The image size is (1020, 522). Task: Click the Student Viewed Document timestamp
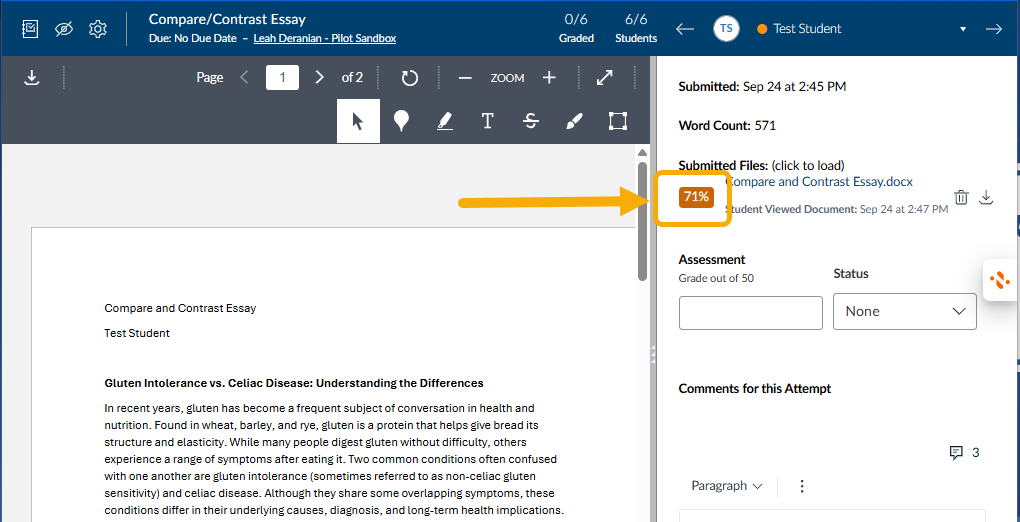pos(836,210)
